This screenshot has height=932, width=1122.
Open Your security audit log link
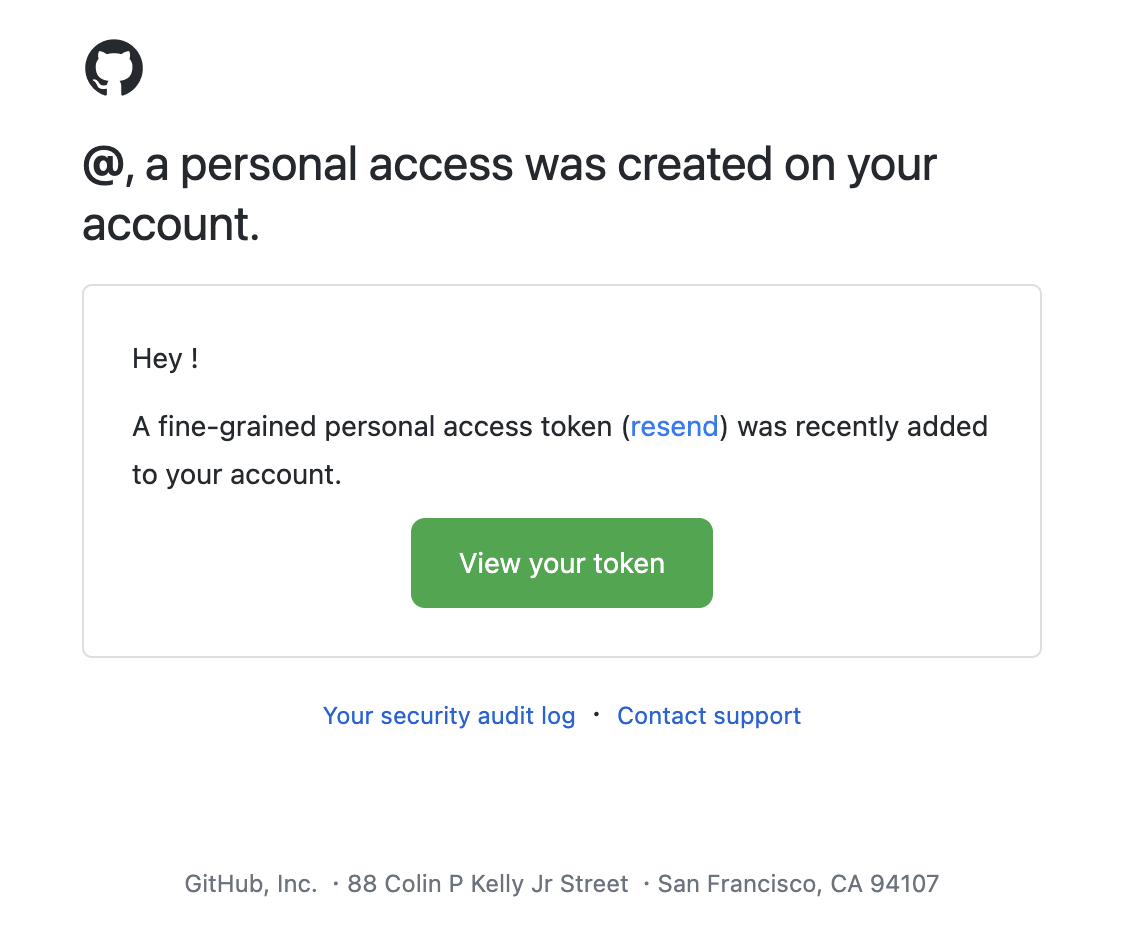pyautogui.click(x=449, y=716)
